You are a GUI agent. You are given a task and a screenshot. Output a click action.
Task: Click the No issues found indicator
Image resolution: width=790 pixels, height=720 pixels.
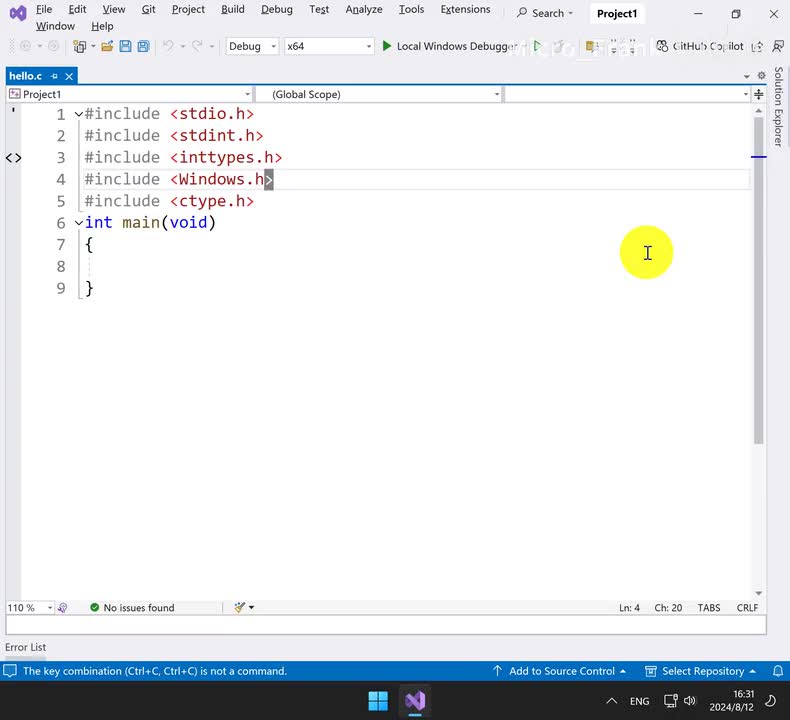(132, 608)
